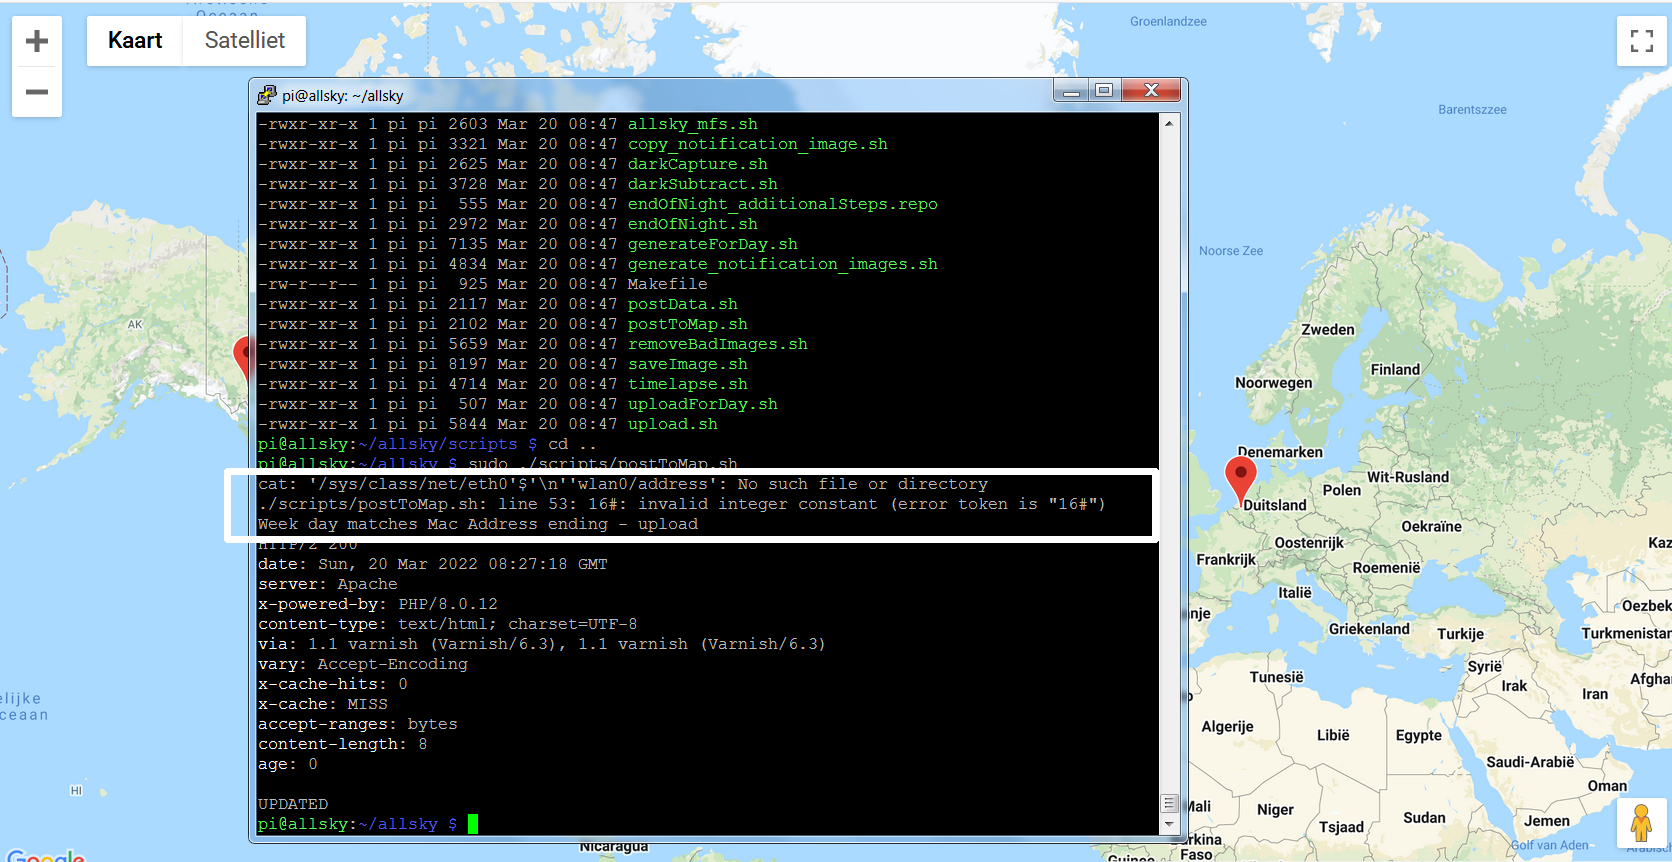
Task: Click endOfNight.sh file name
Action: 693,224
